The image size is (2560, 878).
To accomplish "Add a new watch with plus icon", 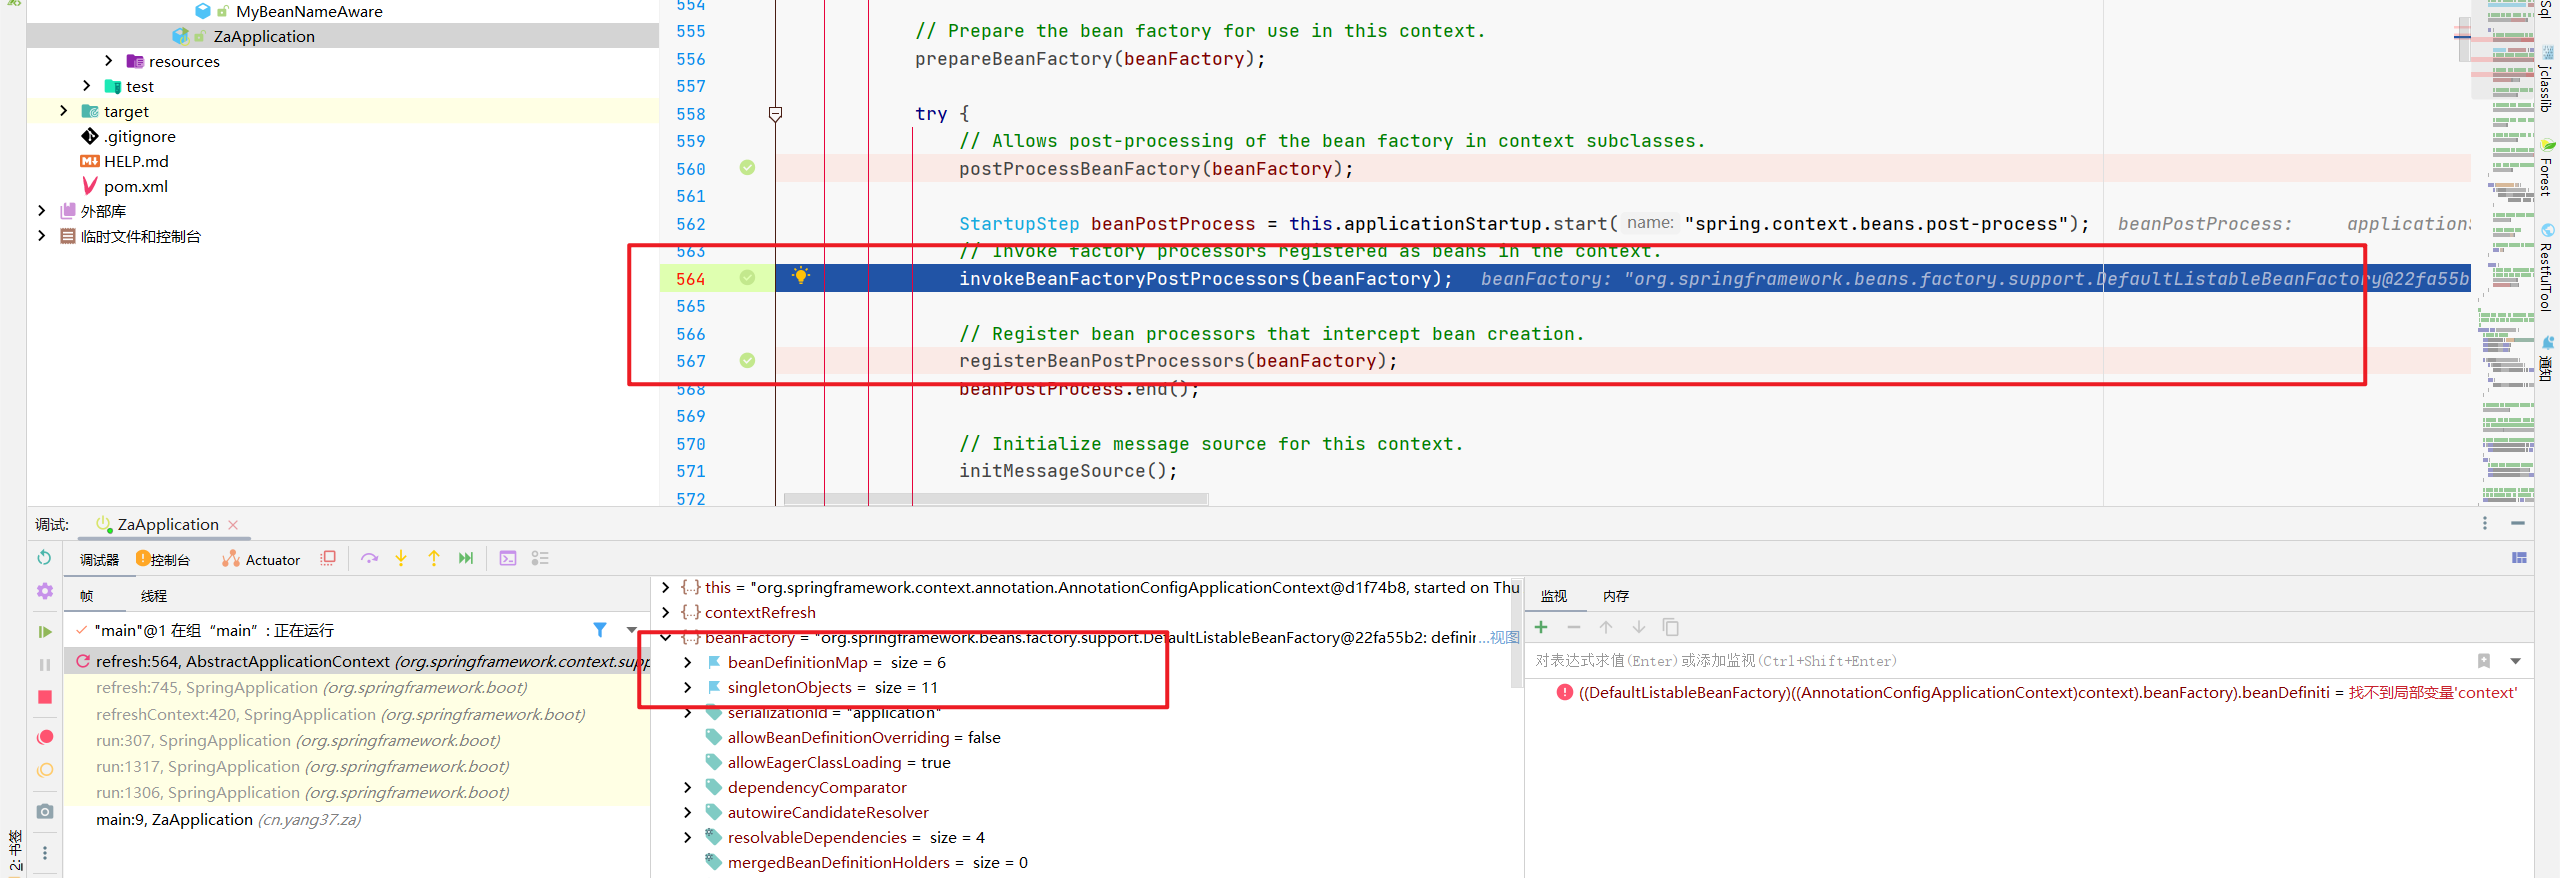I will coord(1541,627).
